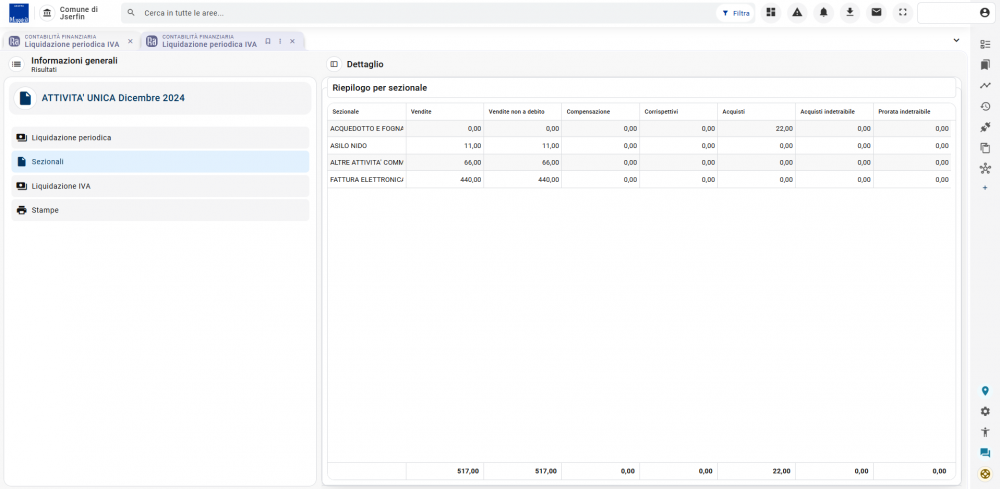1000x489 pixels.
Task: Click the 440,00 Vendite cell of Fattura Elettronica
Action: [445, 180]
